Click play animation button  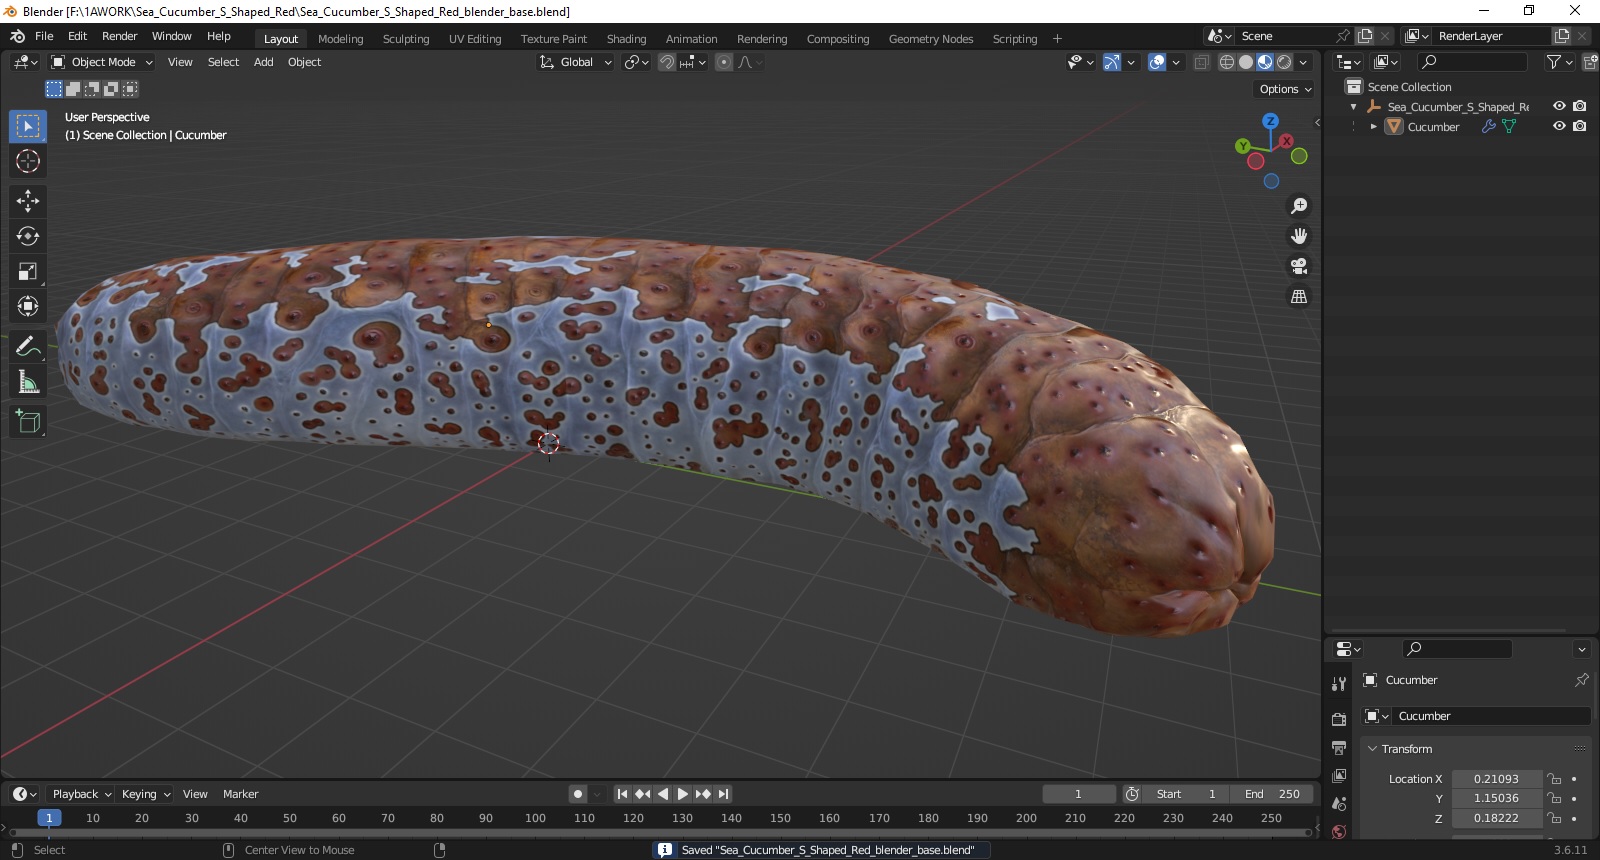pos(682,794)
